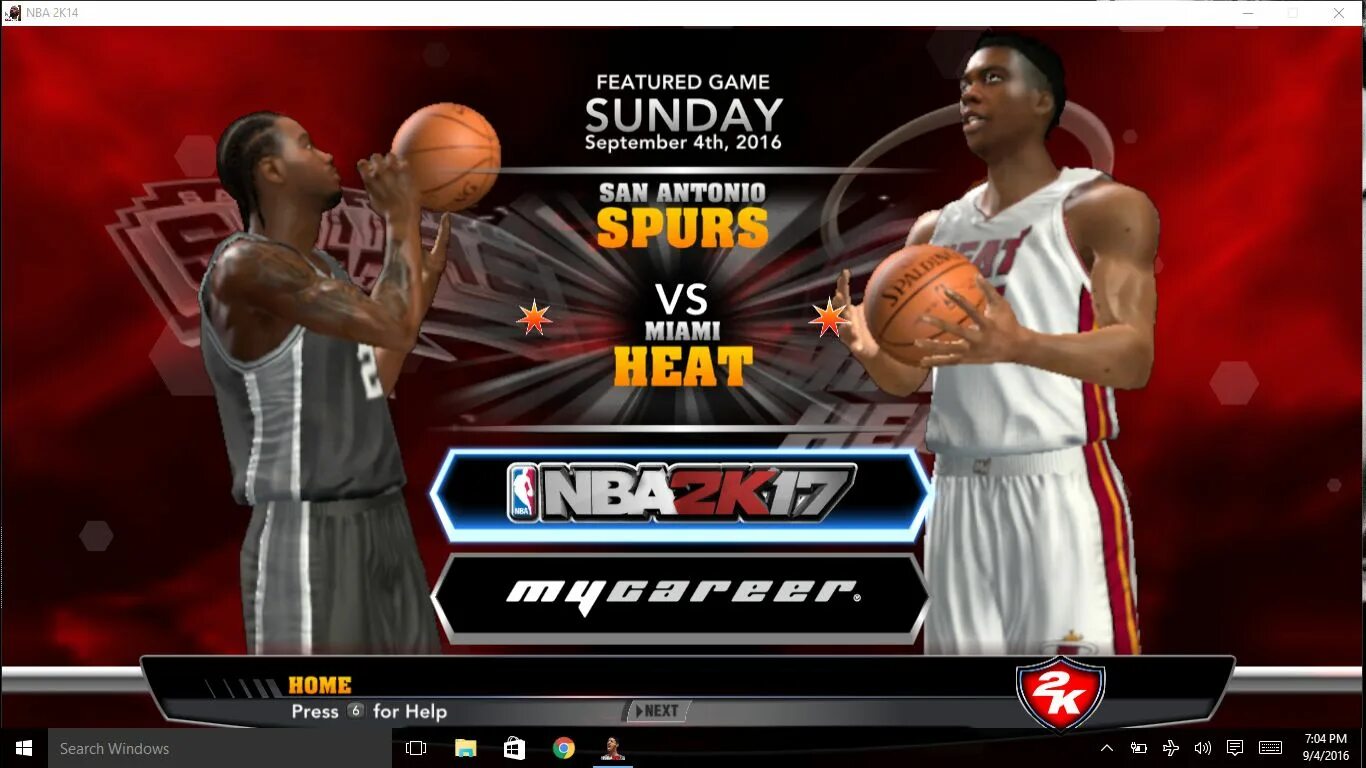Open the Windows Start menu
Viewport: 1366px width, 768px height.
pos(24,748)
